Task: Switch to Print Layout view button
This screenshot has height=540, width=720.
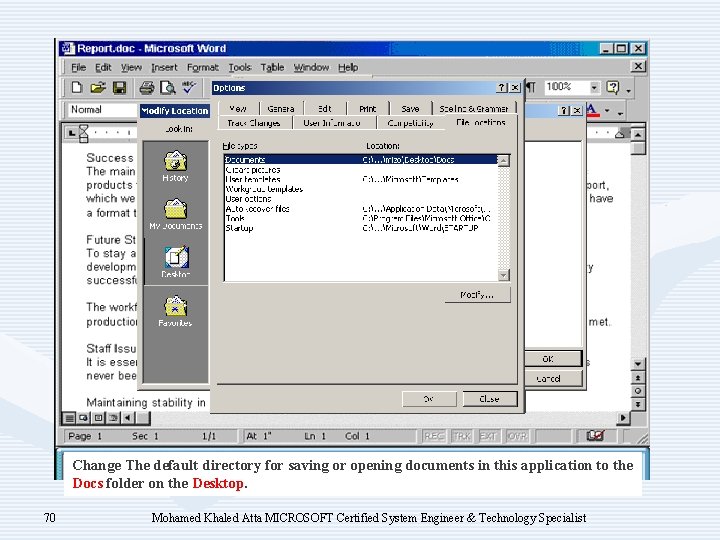Action: (x=98, y=418)
